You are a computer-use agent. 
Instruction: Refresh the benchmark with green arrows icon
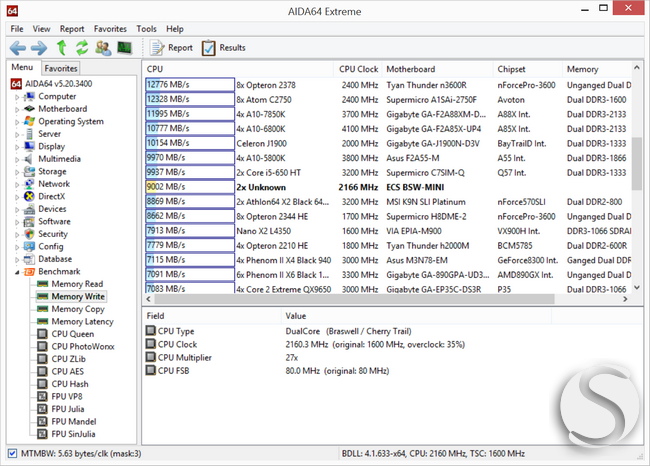click(82, 48)
